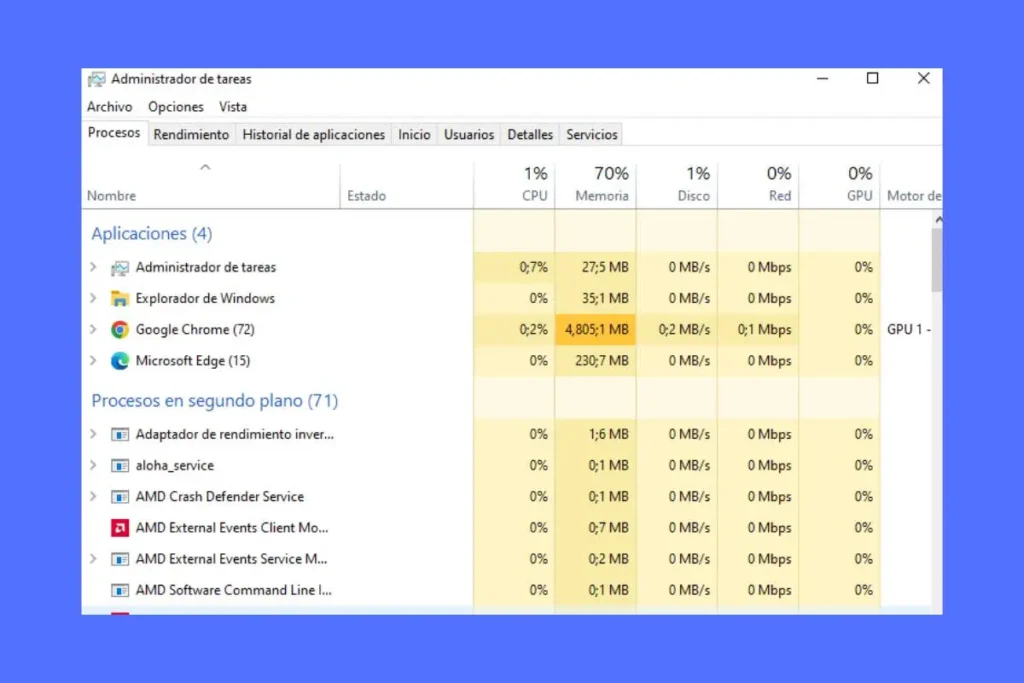Image resolution: width=1024 pixels, height=683 pixels.
Task: Expand AMD Crash Defender Service row
Action: coord(93,497)
